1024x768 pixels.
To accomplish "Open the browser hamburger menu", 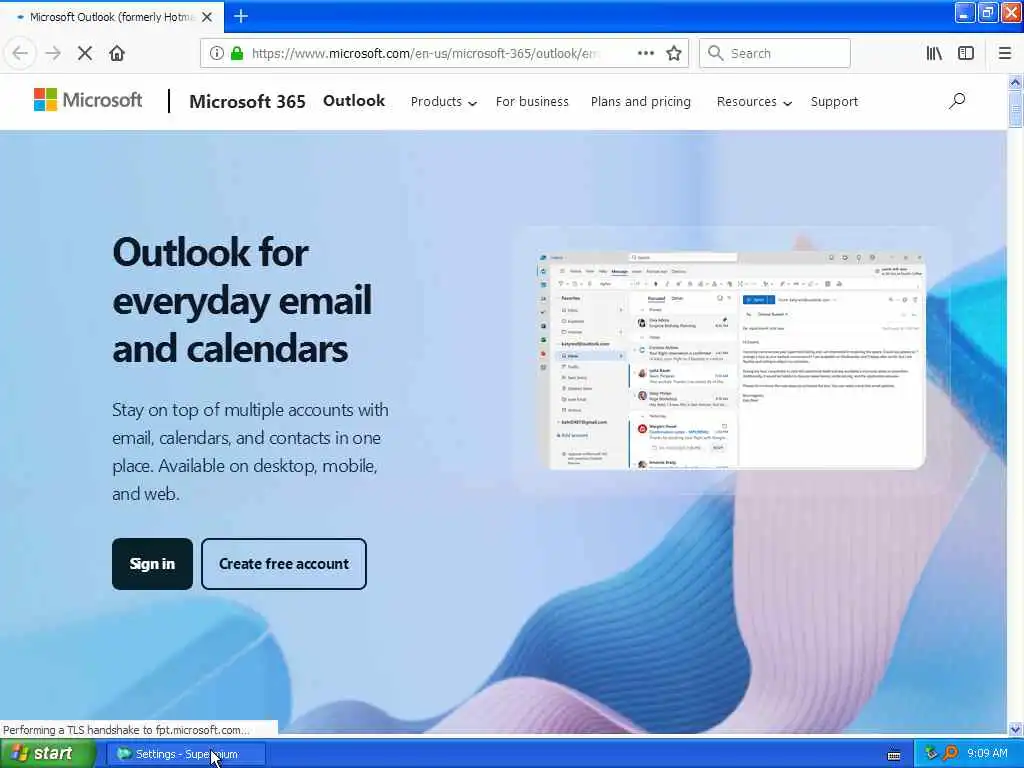I will point(1004,53).
